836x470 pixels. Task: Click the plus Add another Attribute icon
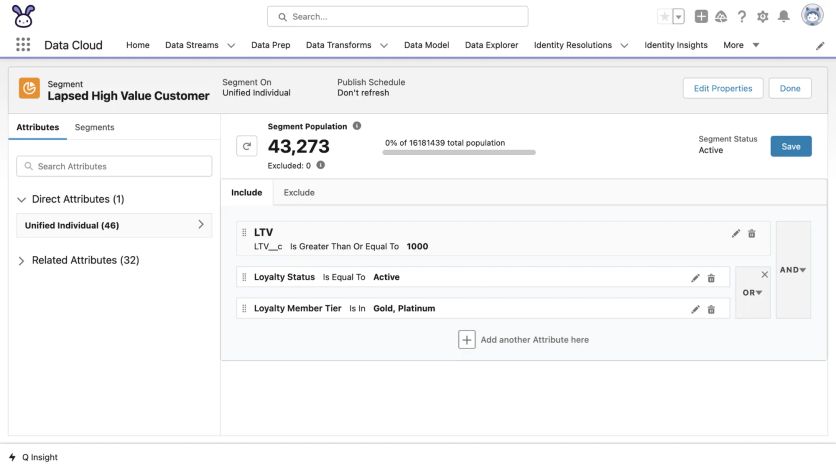467,339
